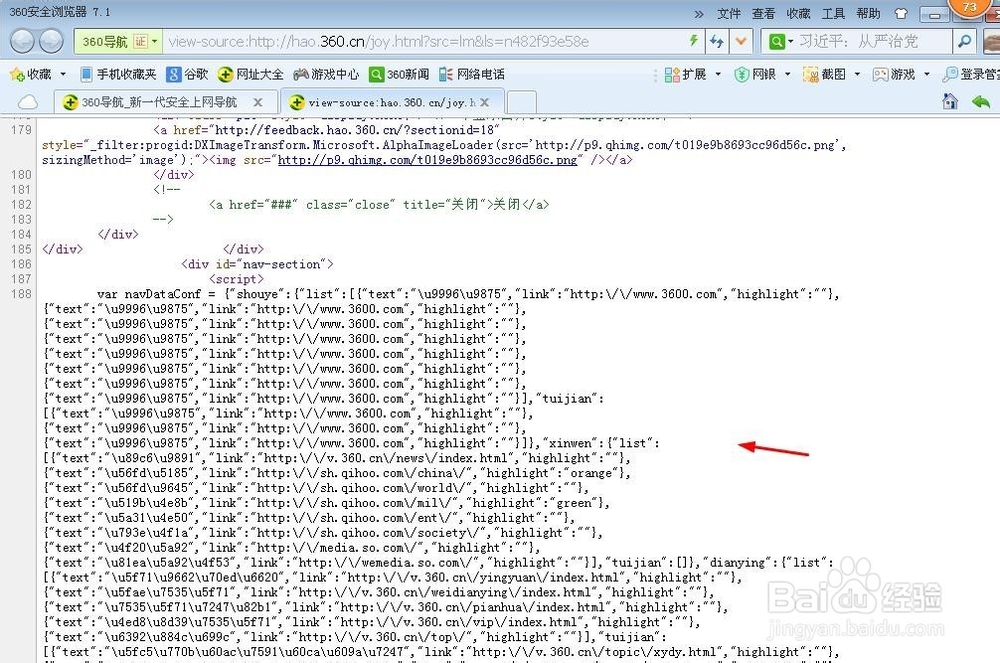Expand the 截图 dropdown arrow

click(x=857, y=75)
